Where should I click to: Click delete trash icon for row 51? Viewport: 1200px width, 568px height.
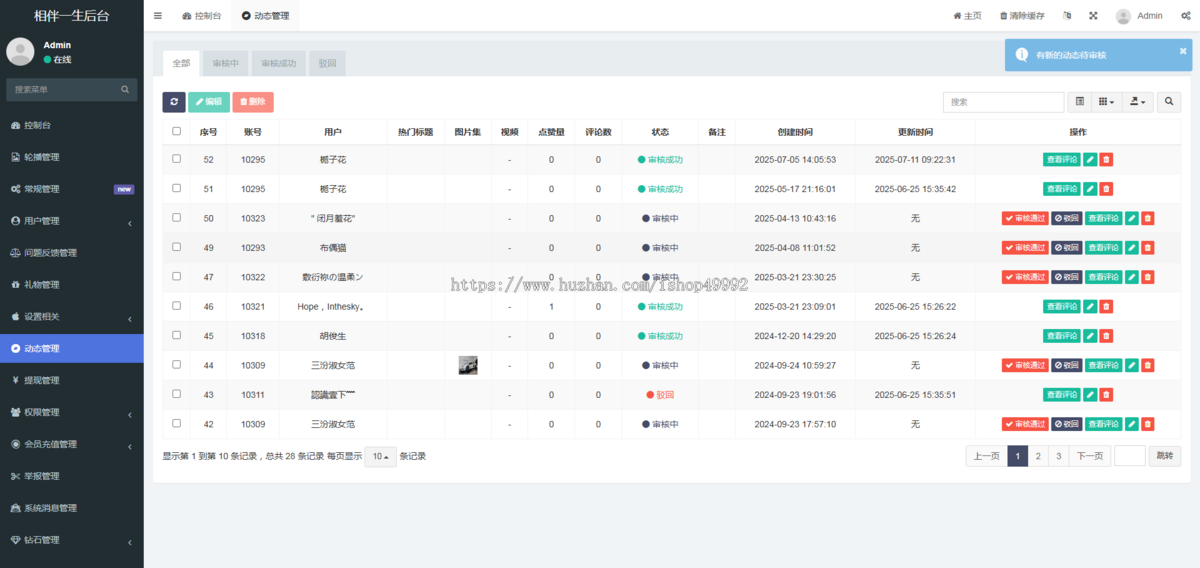(1106, 189)
